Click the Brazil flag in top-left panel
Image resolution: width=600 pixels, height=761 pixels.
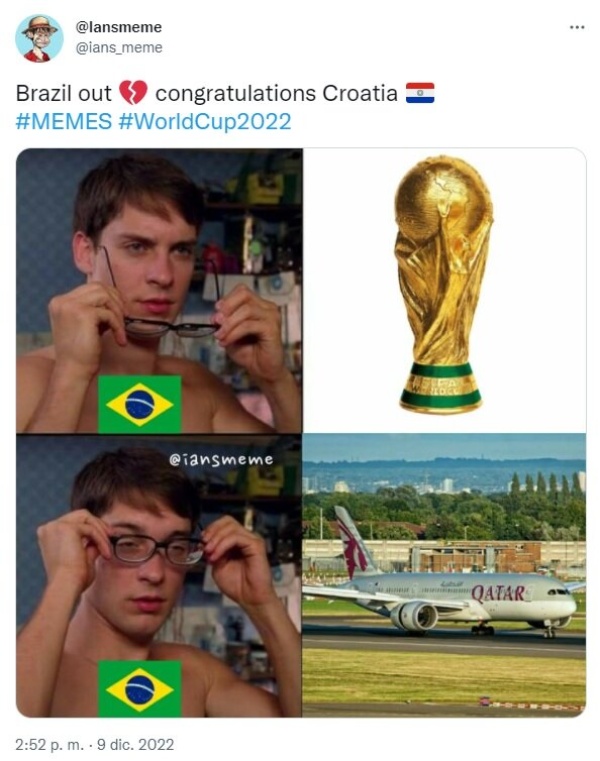pyautogui.click(x=140, y=404)
